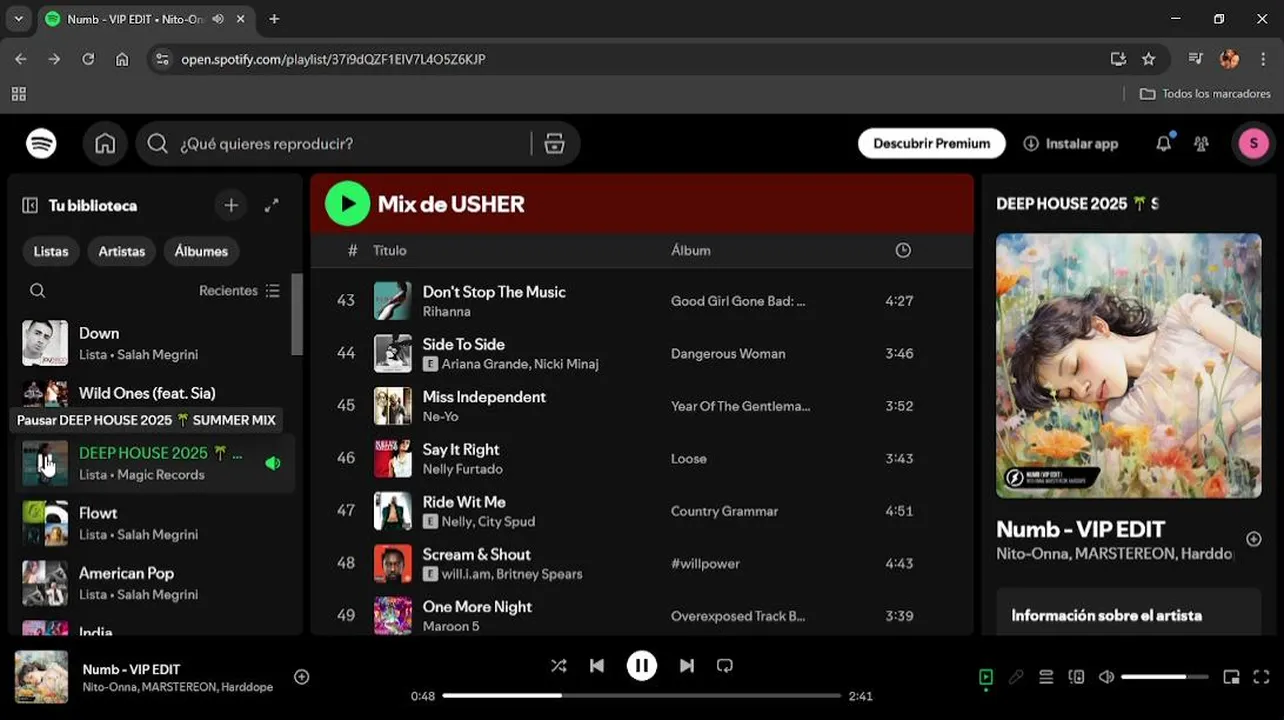
Task: Reload the browser page
Action: click(x=88, y=59)
